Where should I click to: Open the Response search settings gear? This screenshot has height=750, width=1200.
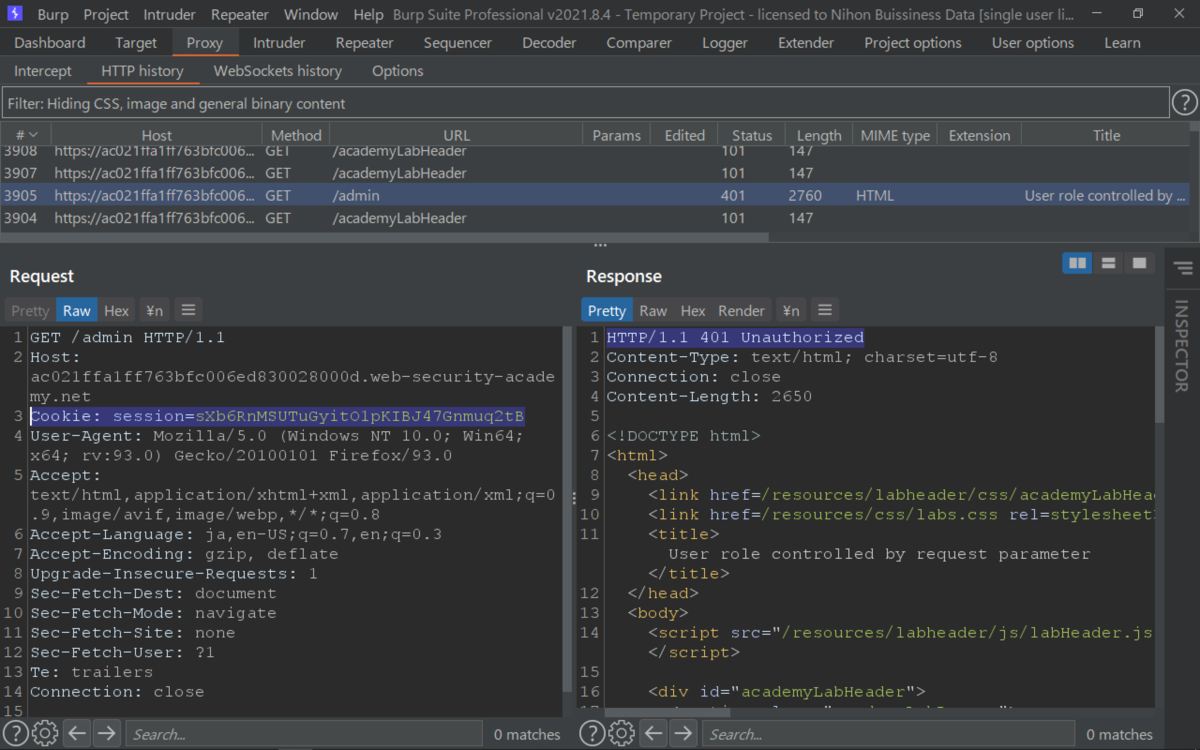[x=621, y=733]
